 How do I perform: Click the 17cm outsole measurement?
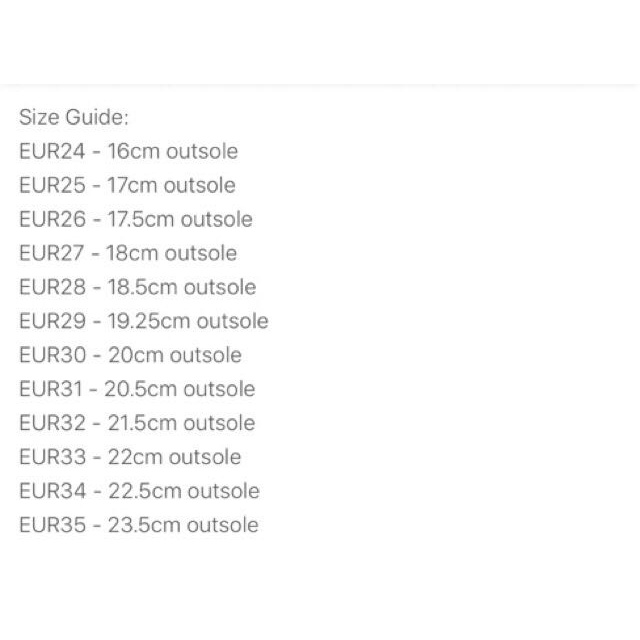[x=171, y=186]
